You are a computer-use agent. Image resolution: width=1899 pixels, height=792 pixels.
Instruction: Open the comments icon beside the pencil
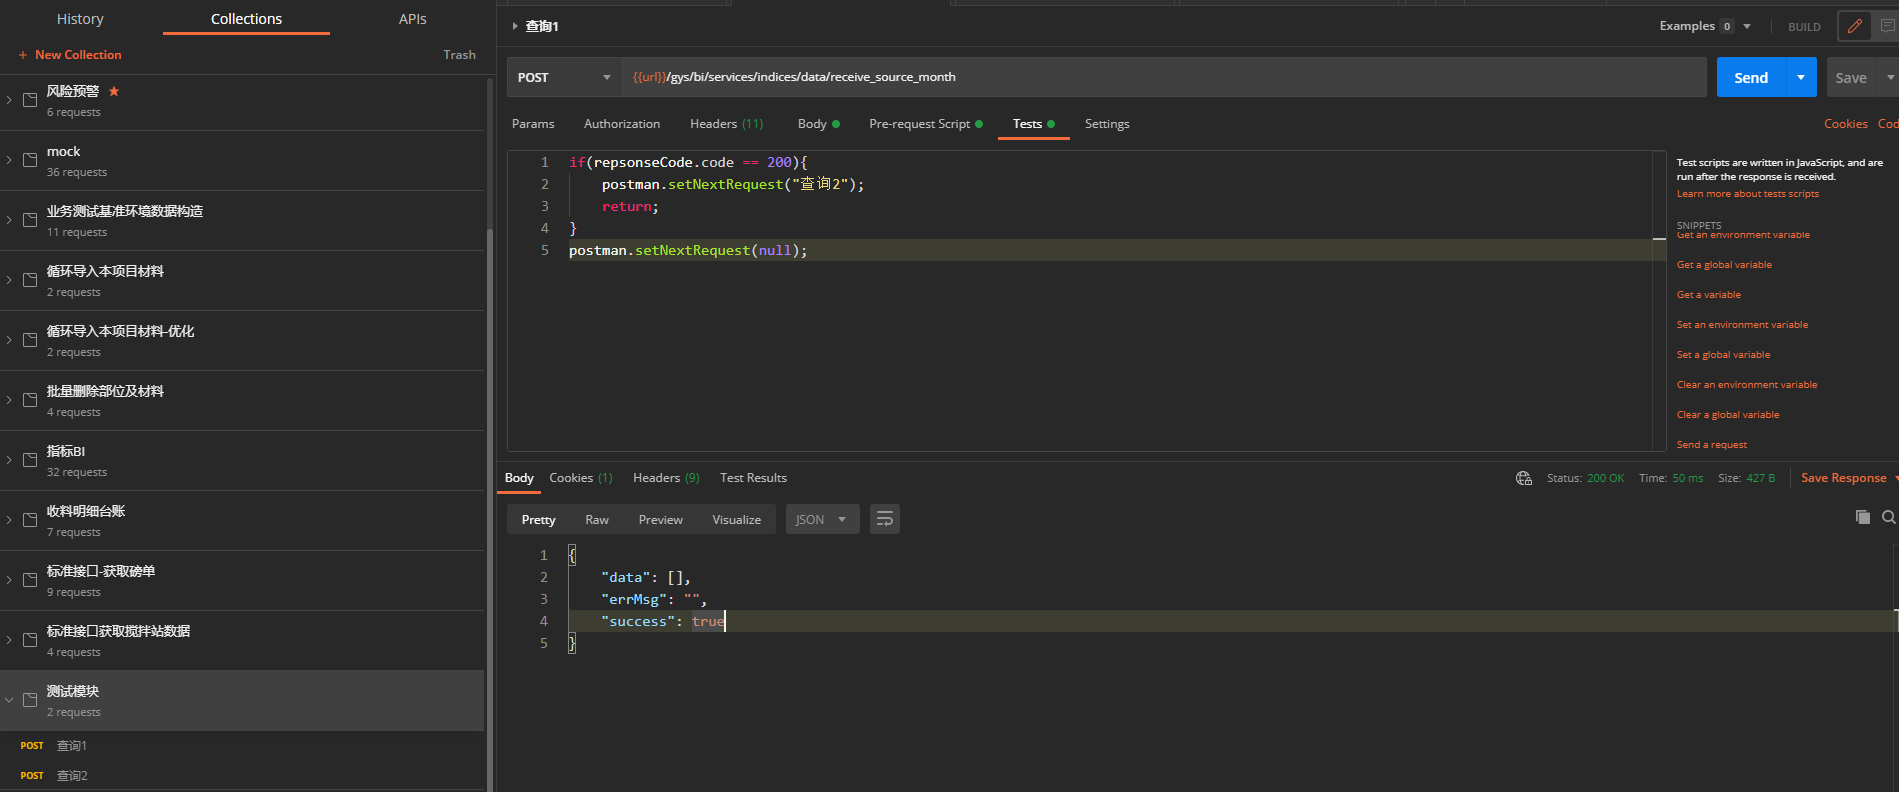1887,26
